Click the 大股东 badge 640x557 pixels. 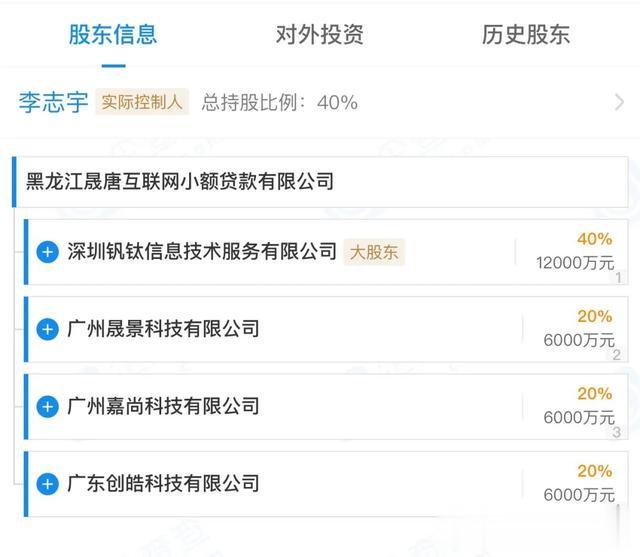click(x=374, y=252)
